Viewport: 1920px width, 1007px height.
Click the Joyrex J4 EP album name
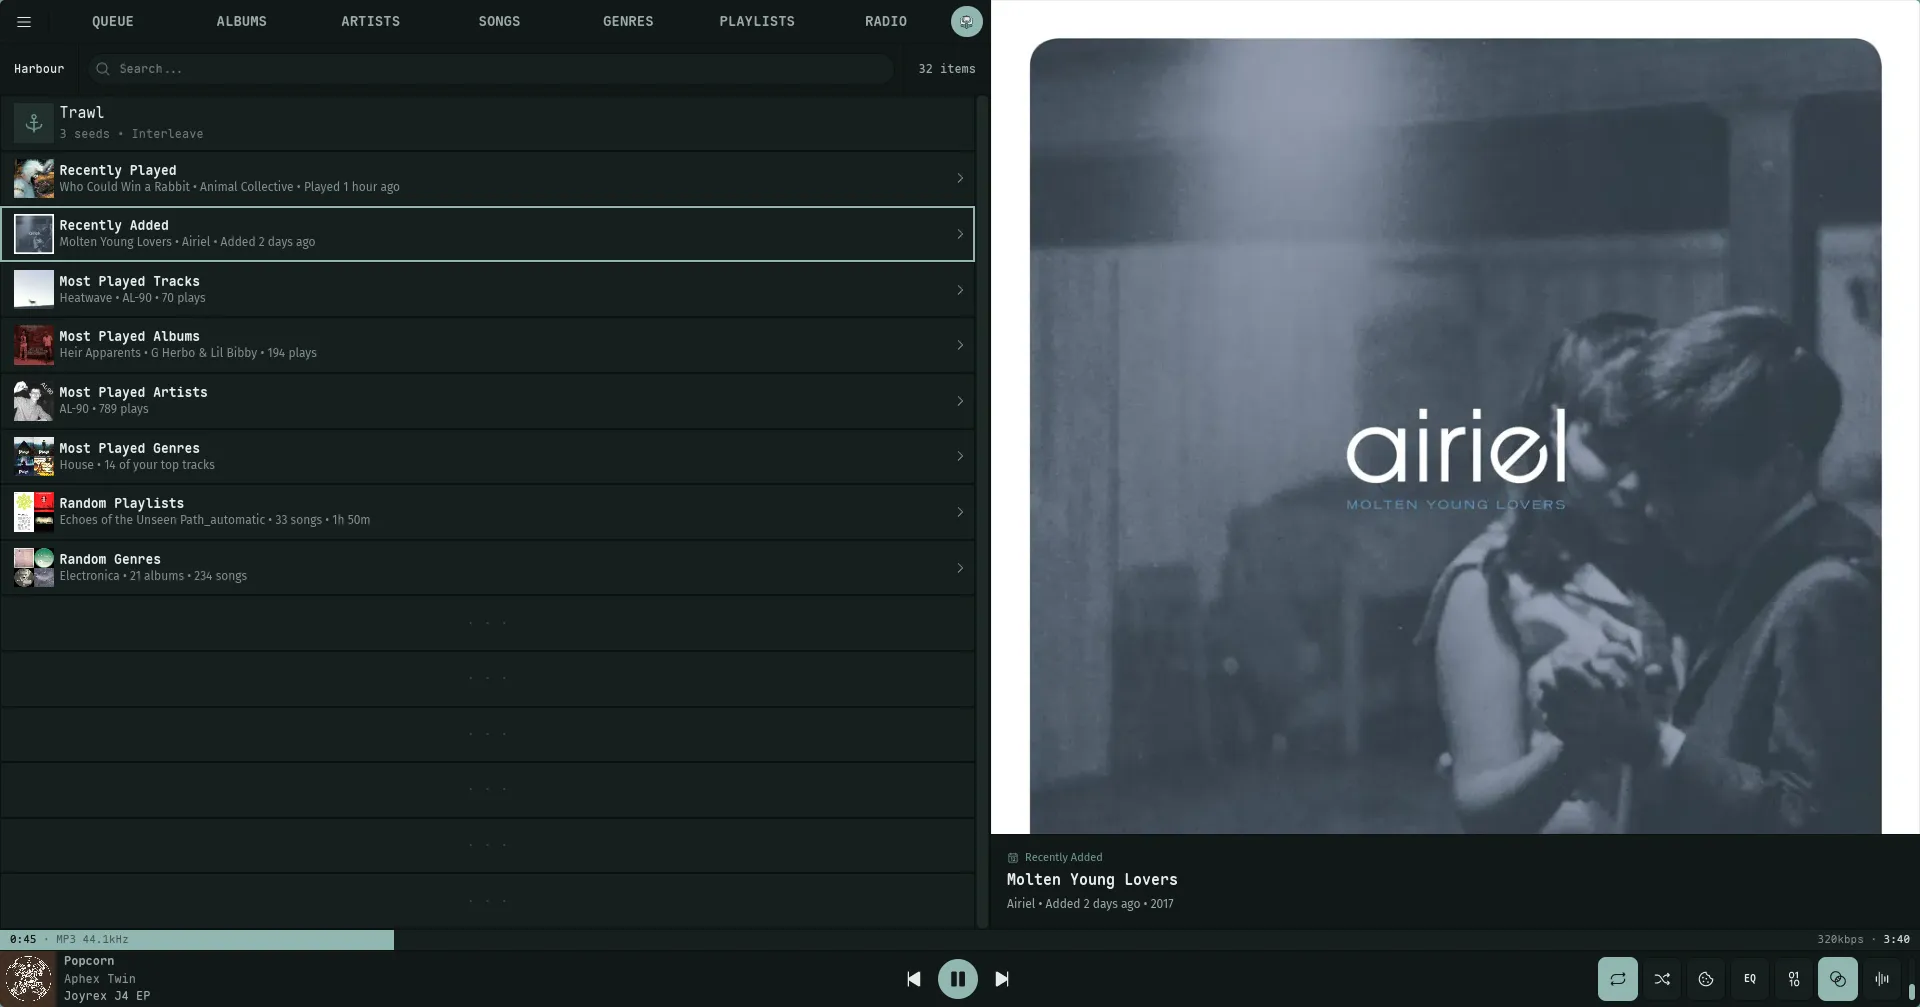[107, 996]
